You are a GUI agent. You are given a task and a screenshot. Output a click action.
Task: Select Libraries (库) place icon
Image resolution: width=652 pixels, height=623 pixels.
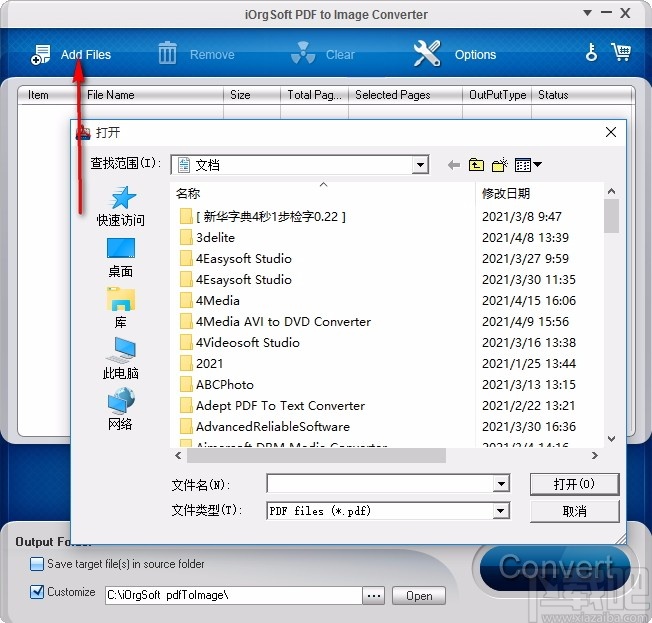click(x=121, y=299)
